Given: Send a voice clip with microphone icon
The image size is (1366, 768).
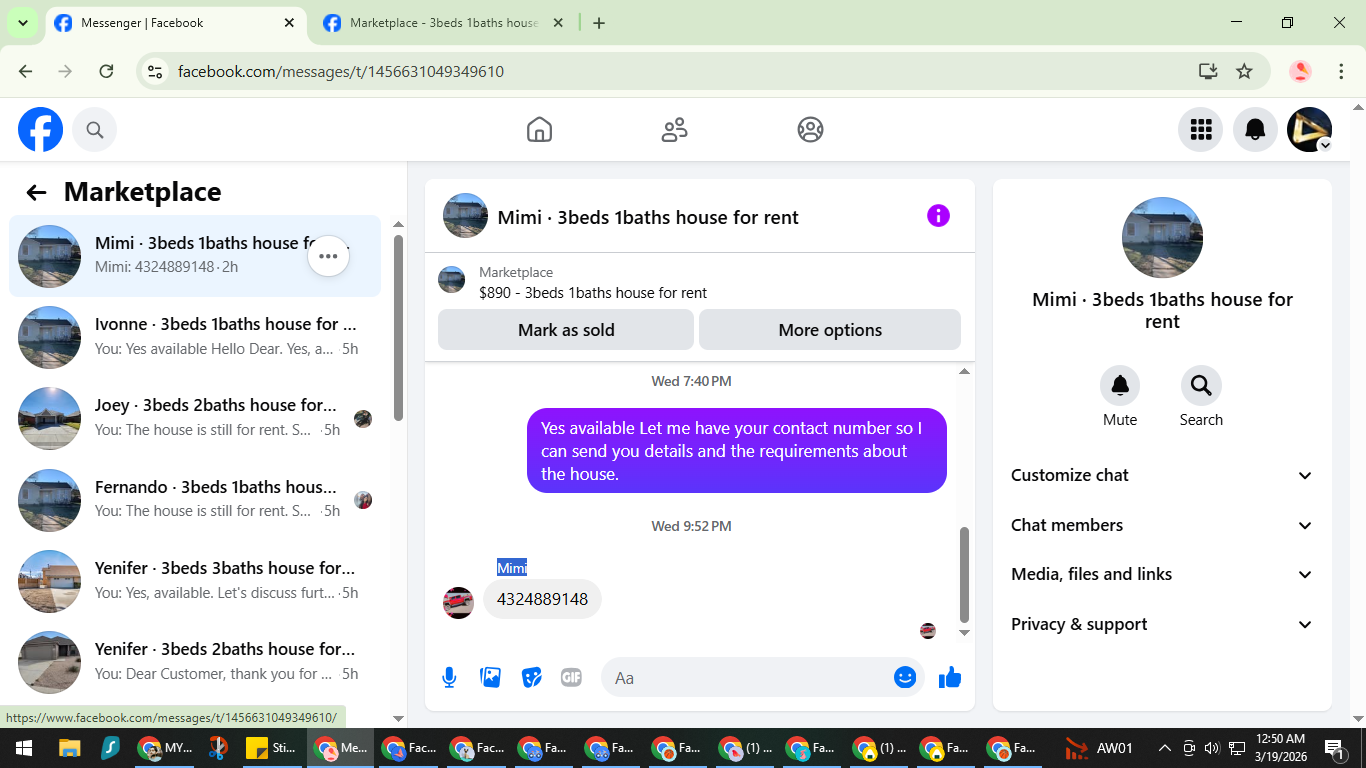Looking at the screenshot, I should 450,678.
